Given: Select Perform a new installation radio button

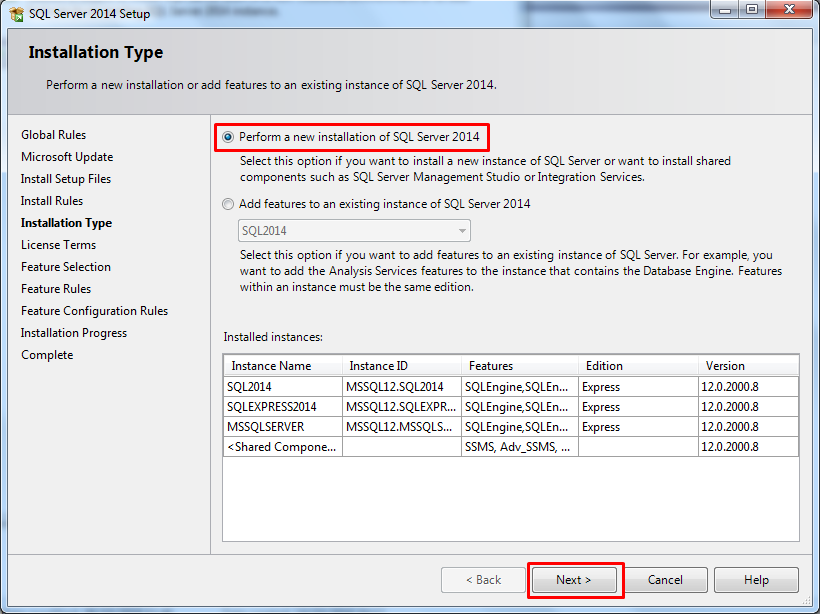Looking at the screenshot, I should click(x=228, y=137).
